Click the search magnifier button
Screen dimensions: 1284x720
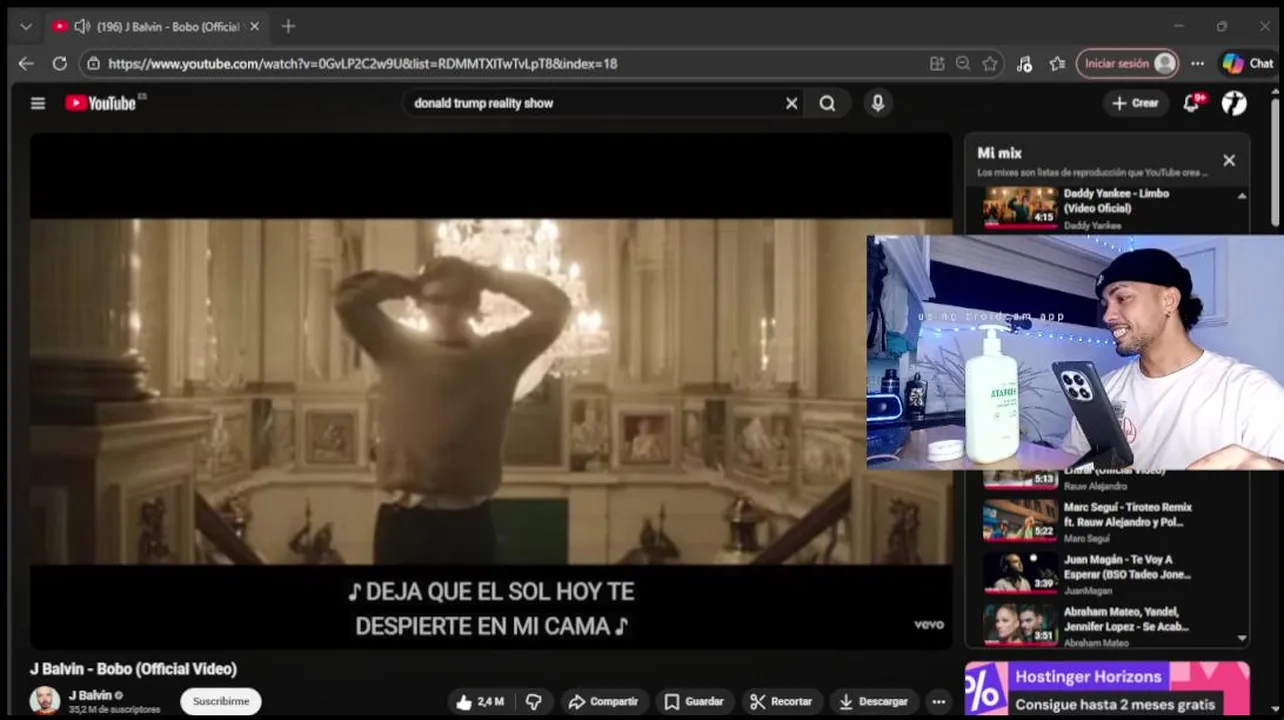pos(827,103)
